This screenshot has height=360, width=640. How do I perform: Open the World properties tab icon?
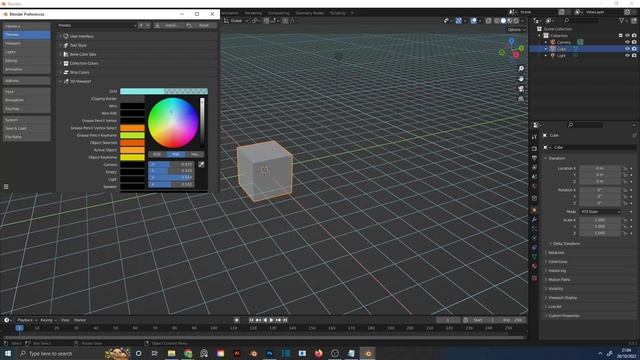pyautogui.click(x=534, y=186)
